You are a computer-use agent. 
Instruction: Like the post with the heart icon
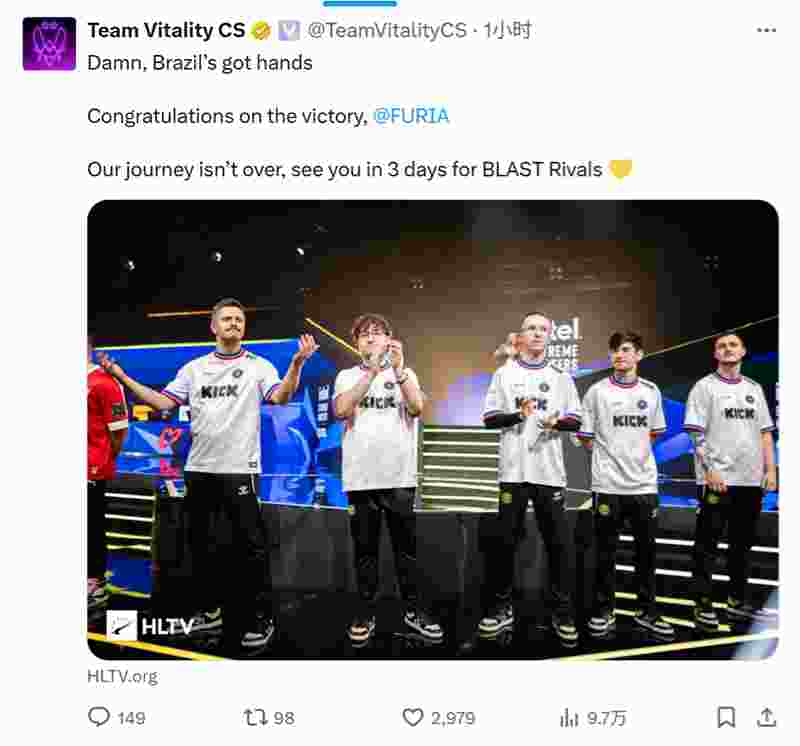coord(413,717)
